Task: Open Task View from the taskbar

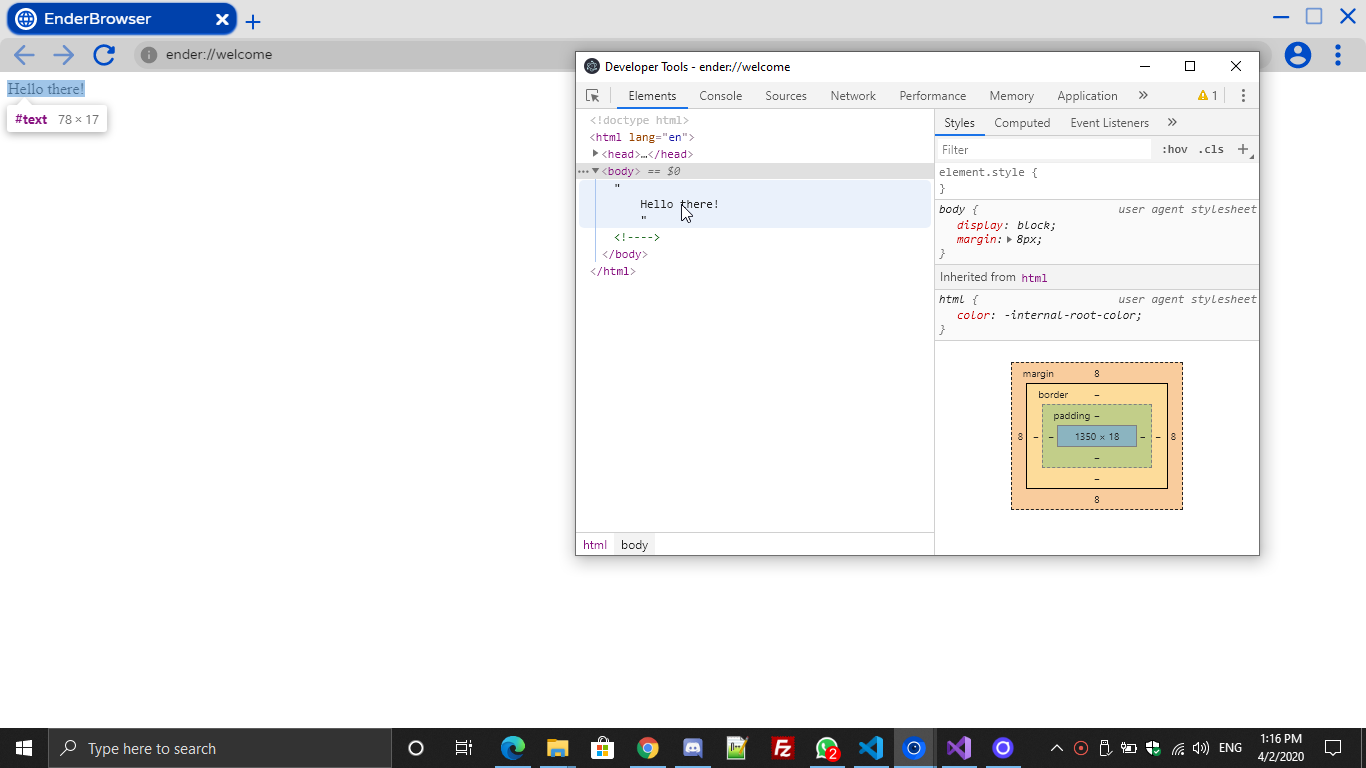Action: click(464, 748)
